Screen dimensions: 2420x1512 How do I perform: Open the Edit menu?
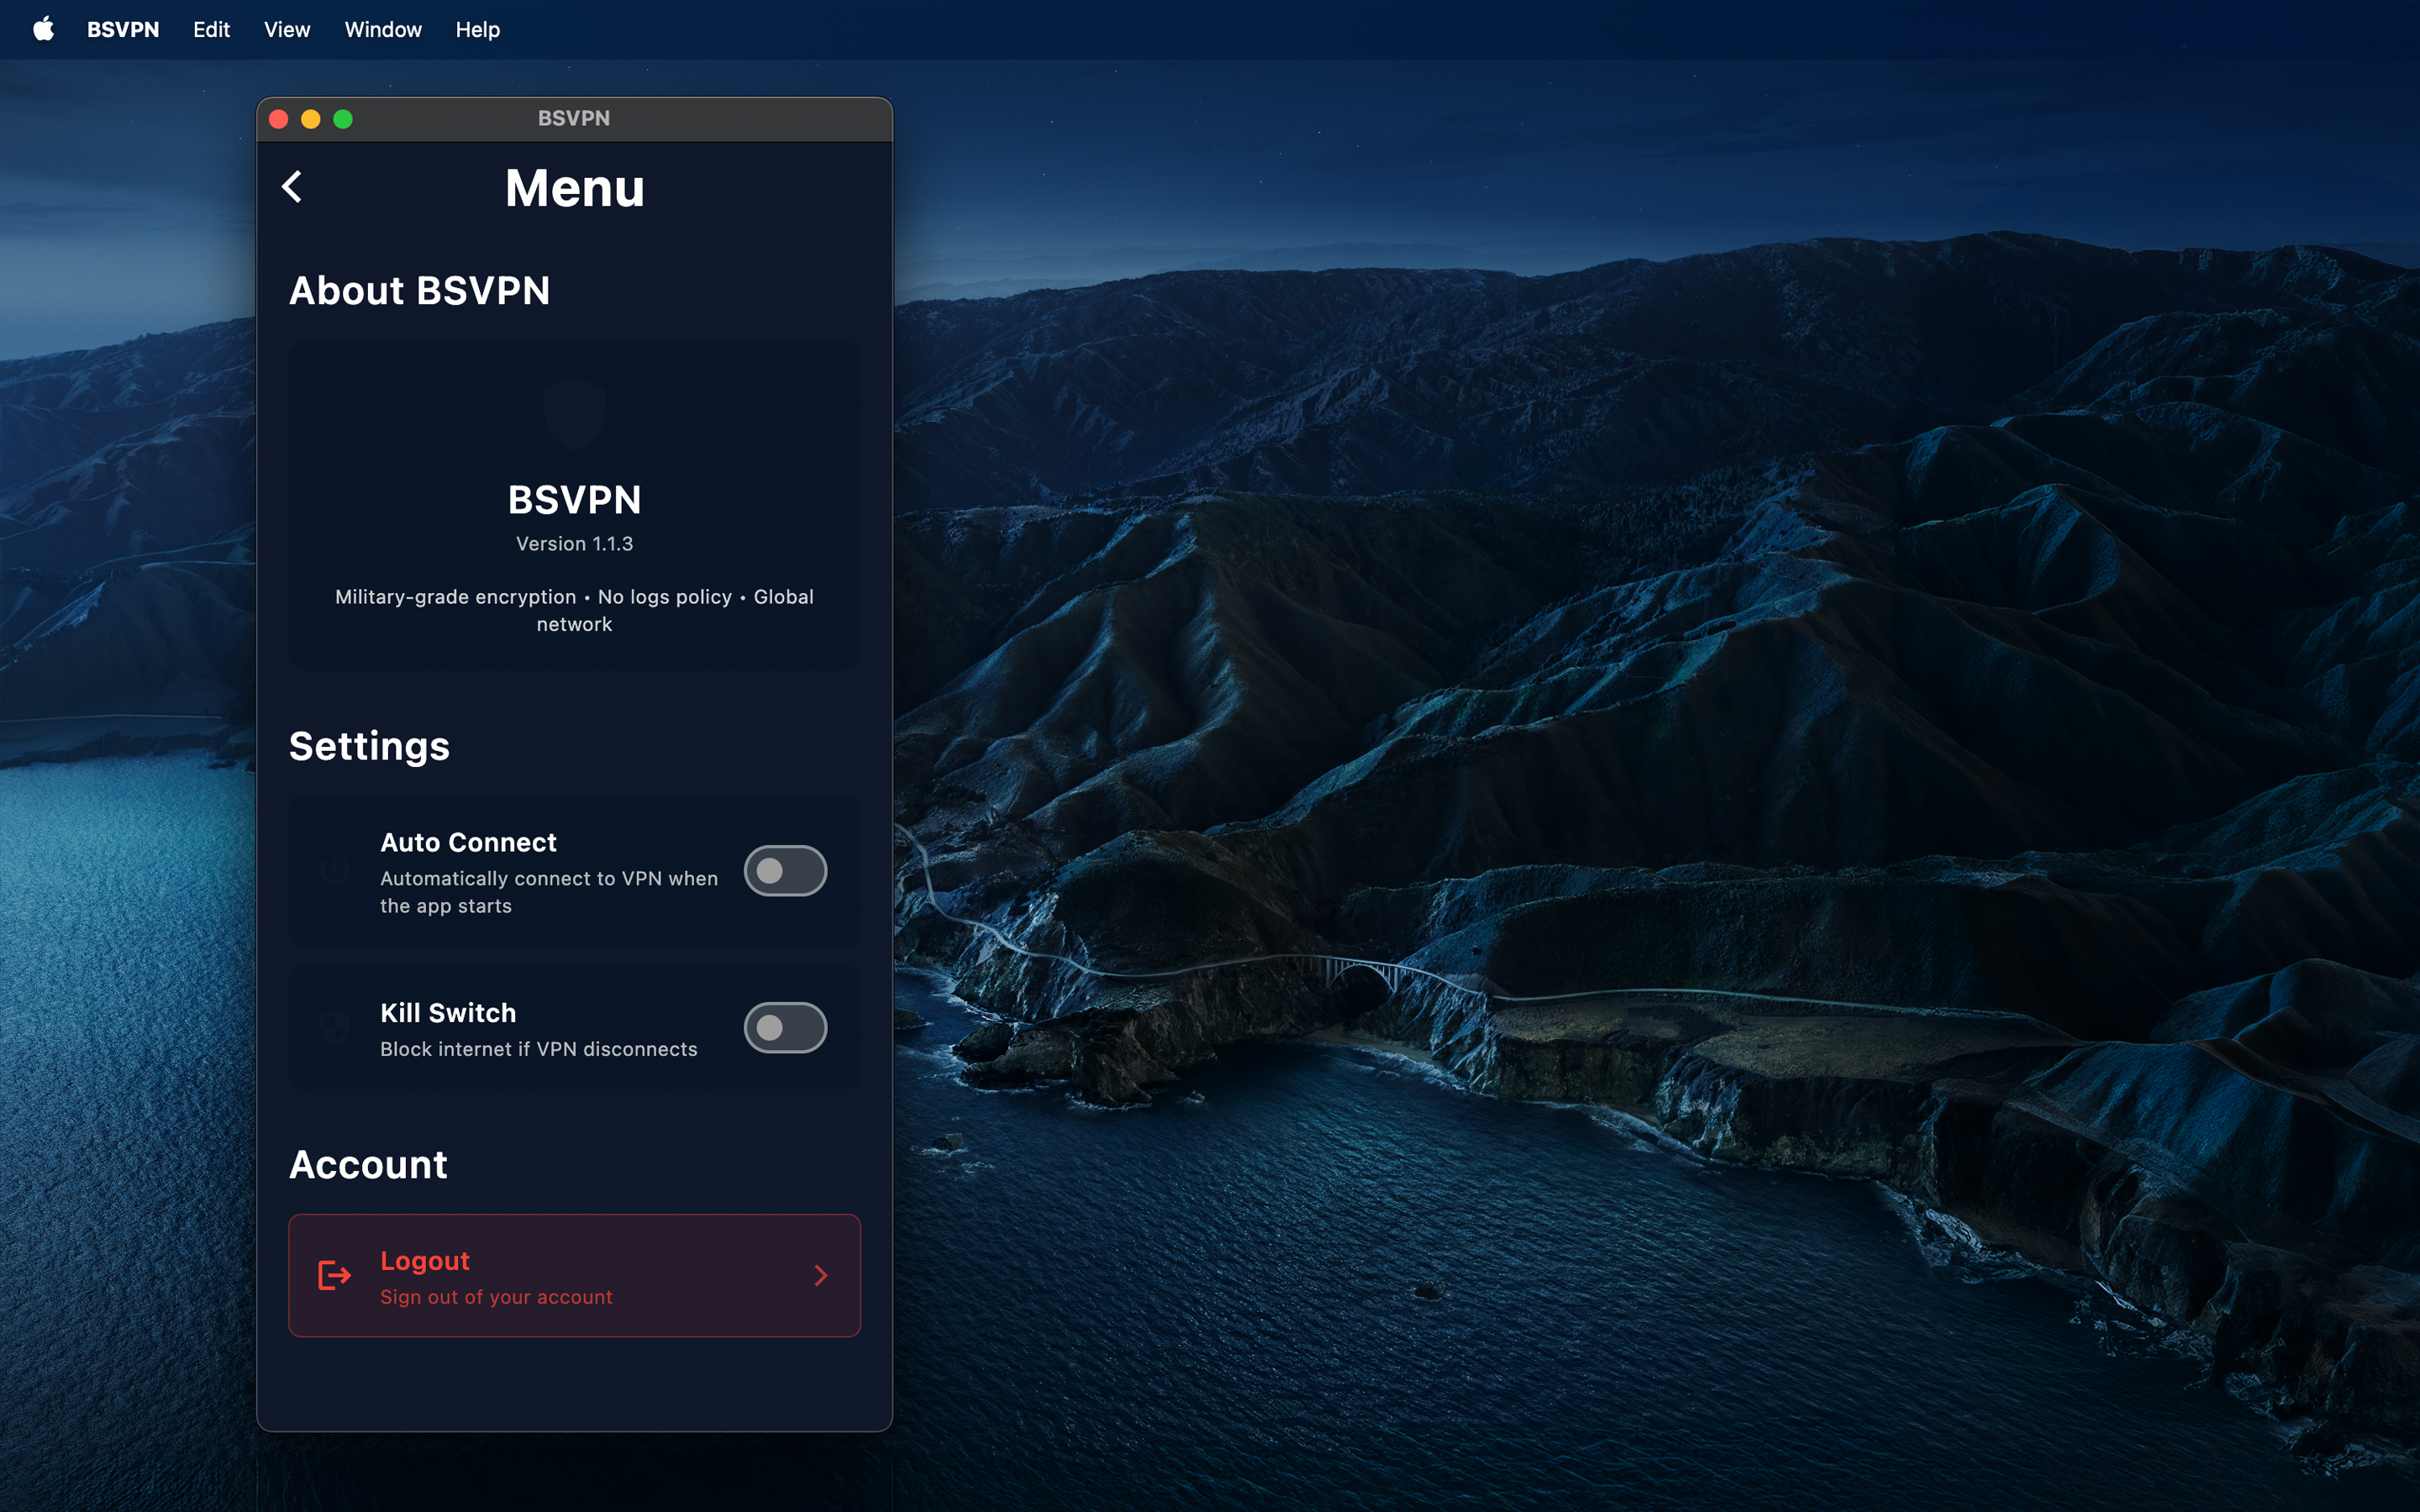tap(211, 29)
